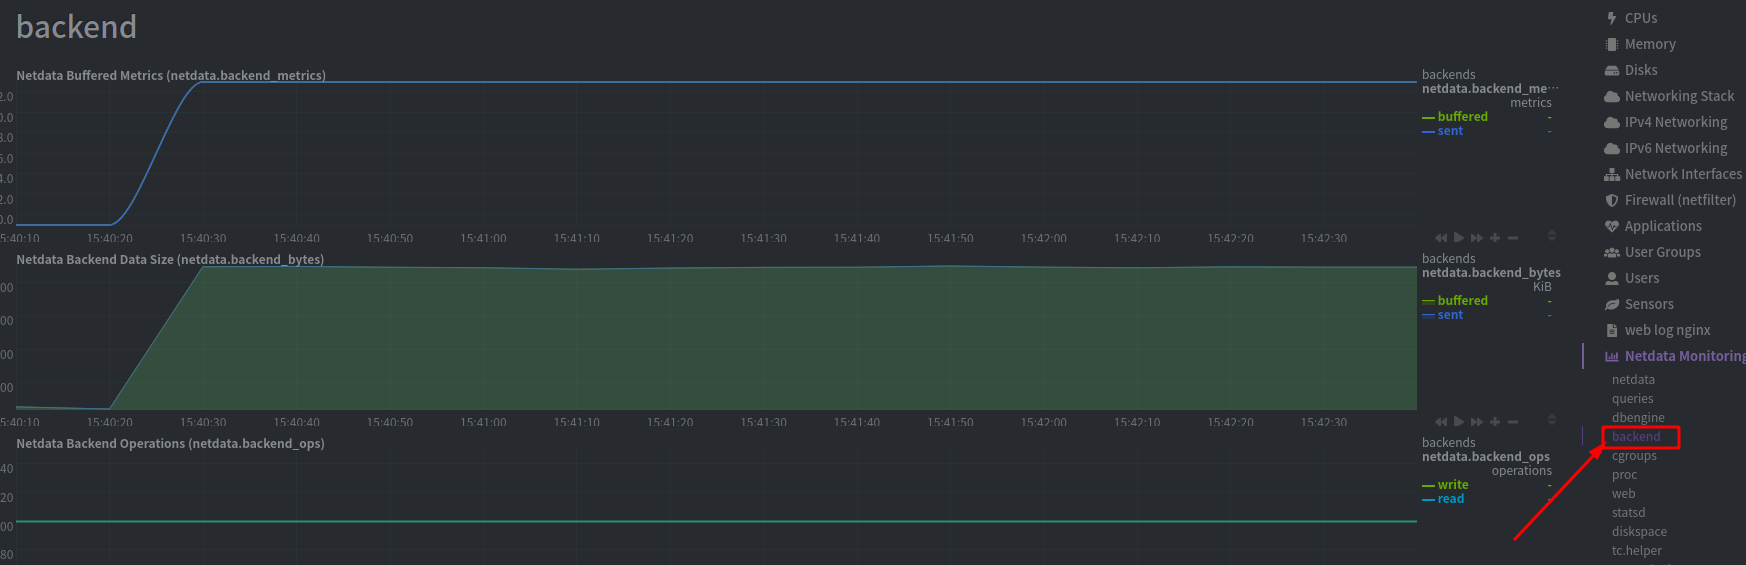Toggle sent dimension in backend_bytes chart legend
Viewport: 1746px width, 565px height.
[1450, 315]
